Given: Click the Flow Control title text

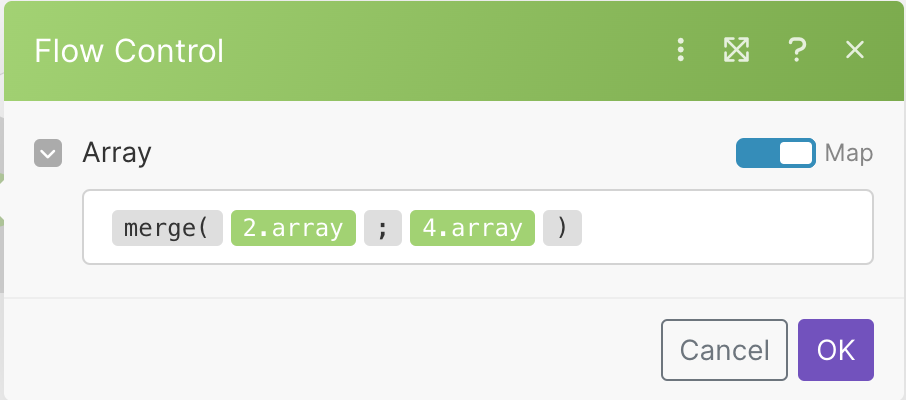Looking at the screenshot, I should coord(129,50).
